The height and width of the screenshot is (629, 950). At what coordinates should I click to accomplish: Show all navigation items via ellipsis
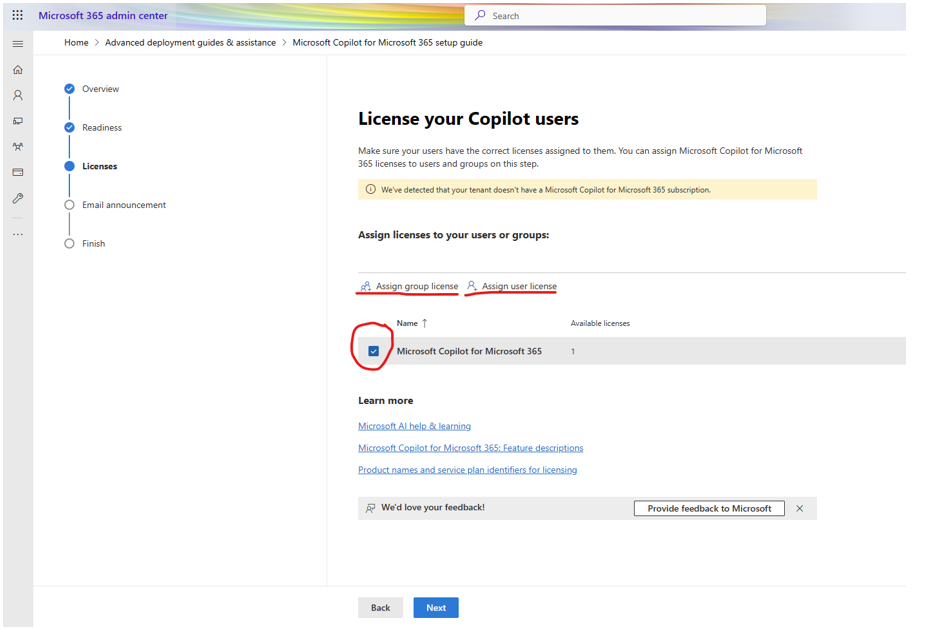pos(17,234)
